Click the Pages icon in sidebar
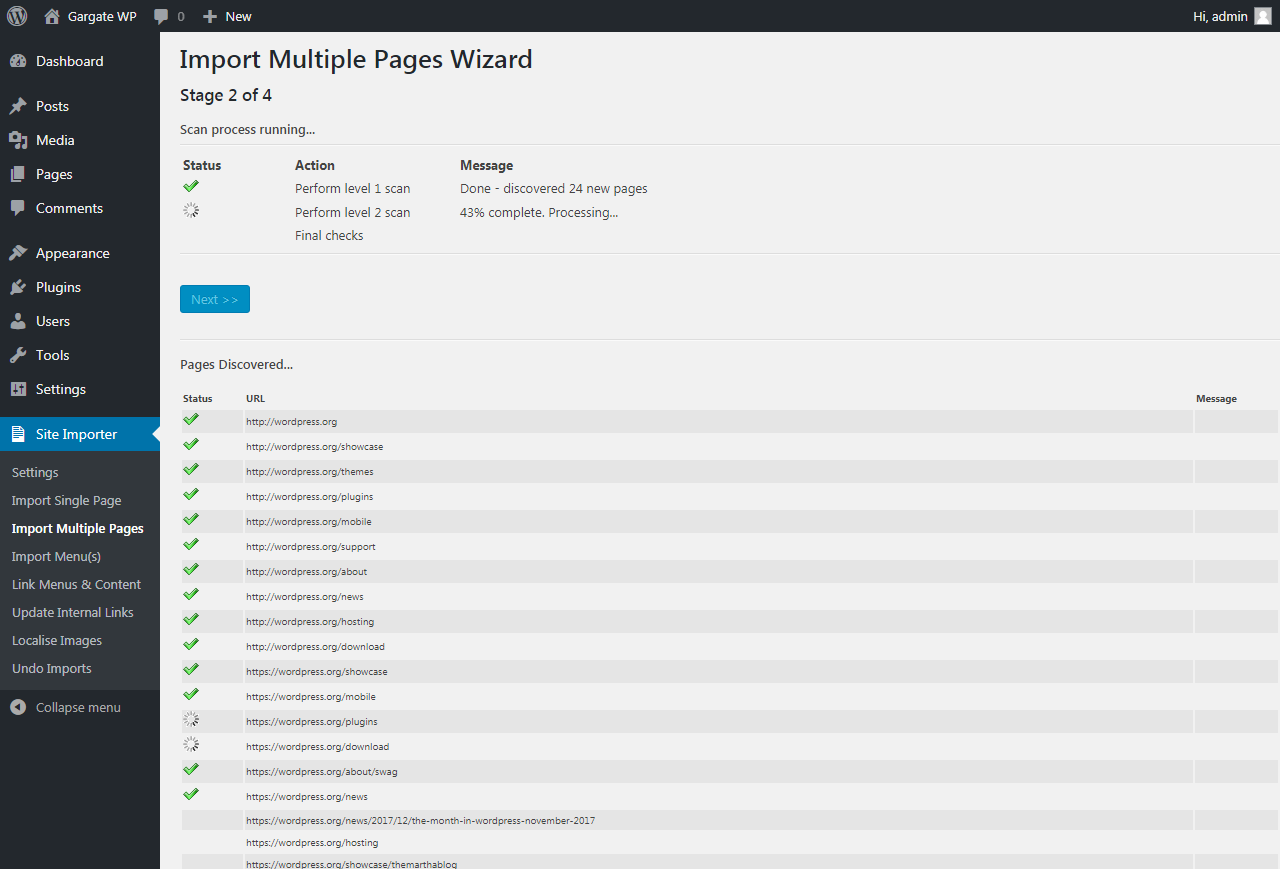1280x869 pixels. (x=18, y=174)
